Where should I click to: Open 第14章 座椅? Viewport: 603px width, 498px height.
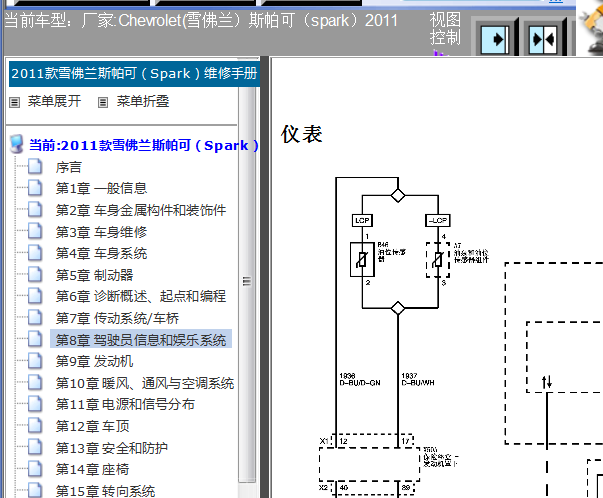[x=92, y=470]
